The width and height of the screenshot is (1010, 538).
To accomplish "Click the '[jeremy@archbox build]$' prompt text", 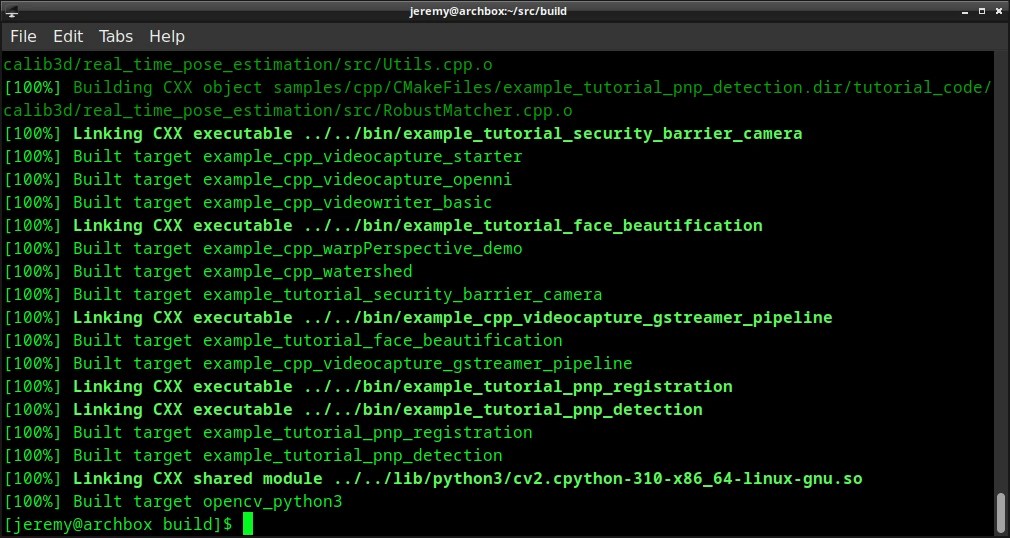I will click(118, 524).
